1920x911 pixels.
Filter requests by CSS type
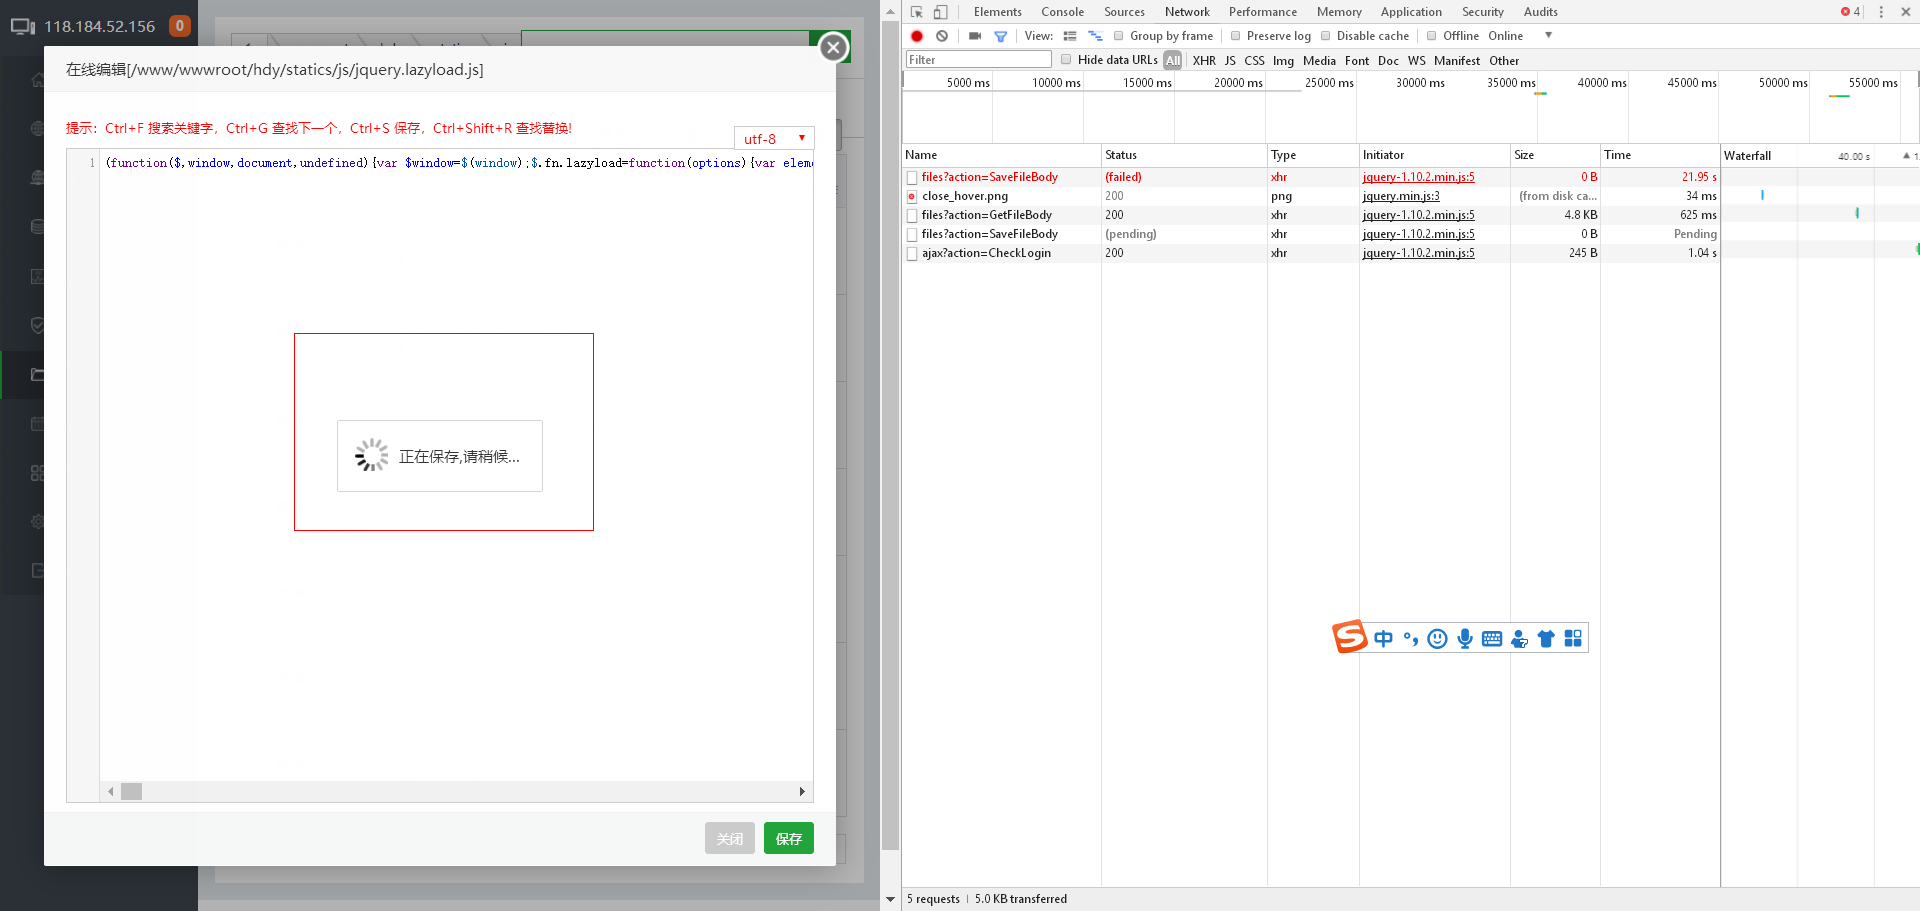(1254, 61)
